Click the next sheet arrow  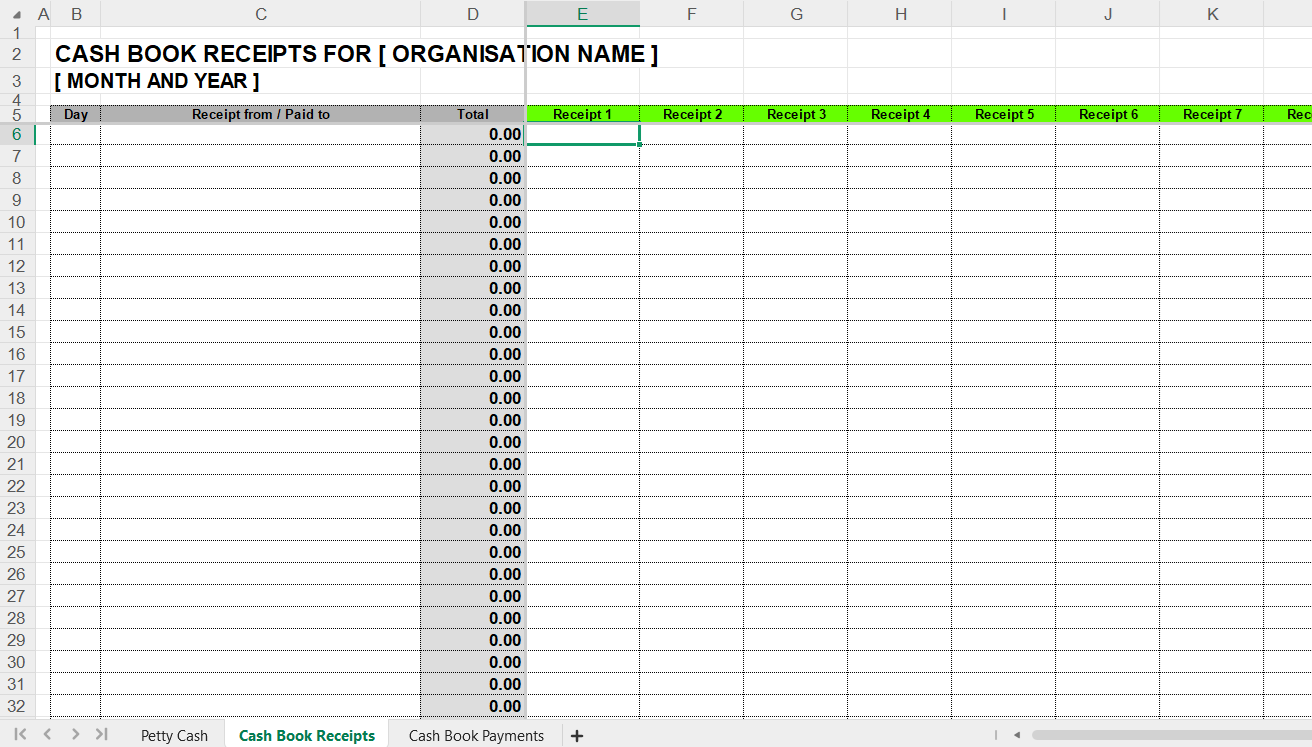tap(75, 734)
